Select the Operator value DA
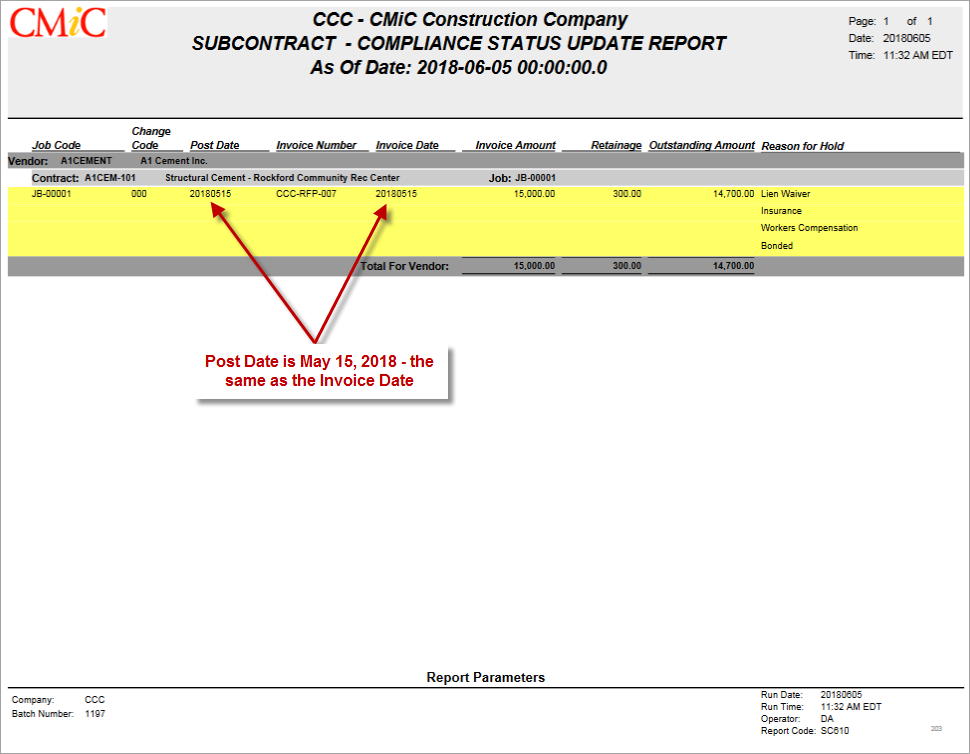Image resolution: width=970 pixels, height=754 pixels. pyautogui.click(x=827, y=719)
